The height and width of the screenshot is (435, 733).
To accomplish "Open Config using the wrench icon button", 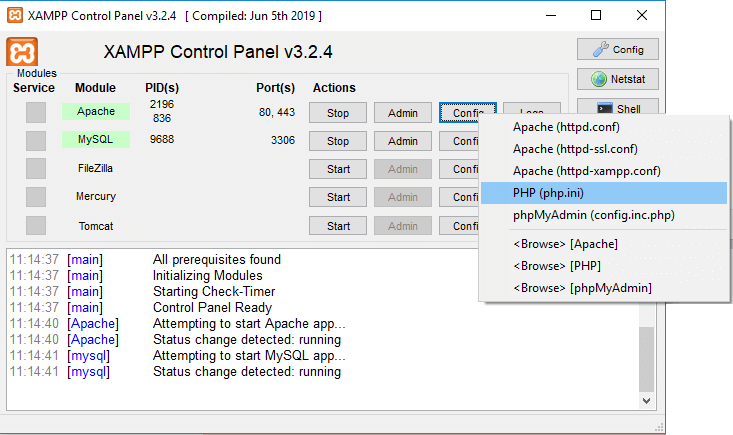I will (x=617, y=49).
